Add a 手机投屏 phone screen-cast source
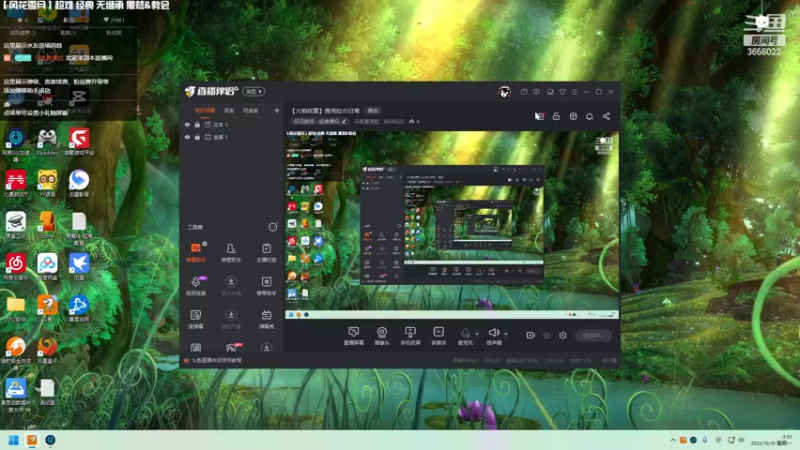The image size is (800, 450). click(x=410, y=336)
